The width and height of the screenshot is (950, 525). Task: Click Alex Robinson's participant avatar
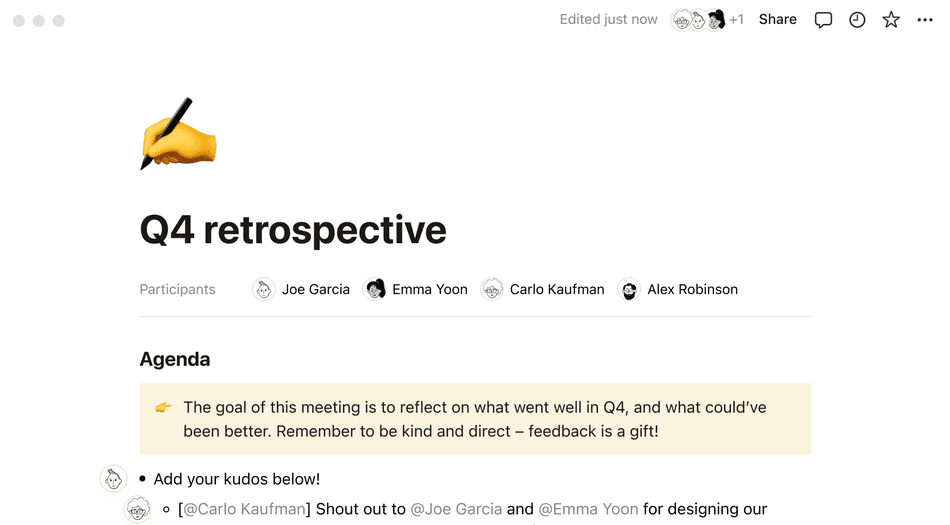[629, 290]
